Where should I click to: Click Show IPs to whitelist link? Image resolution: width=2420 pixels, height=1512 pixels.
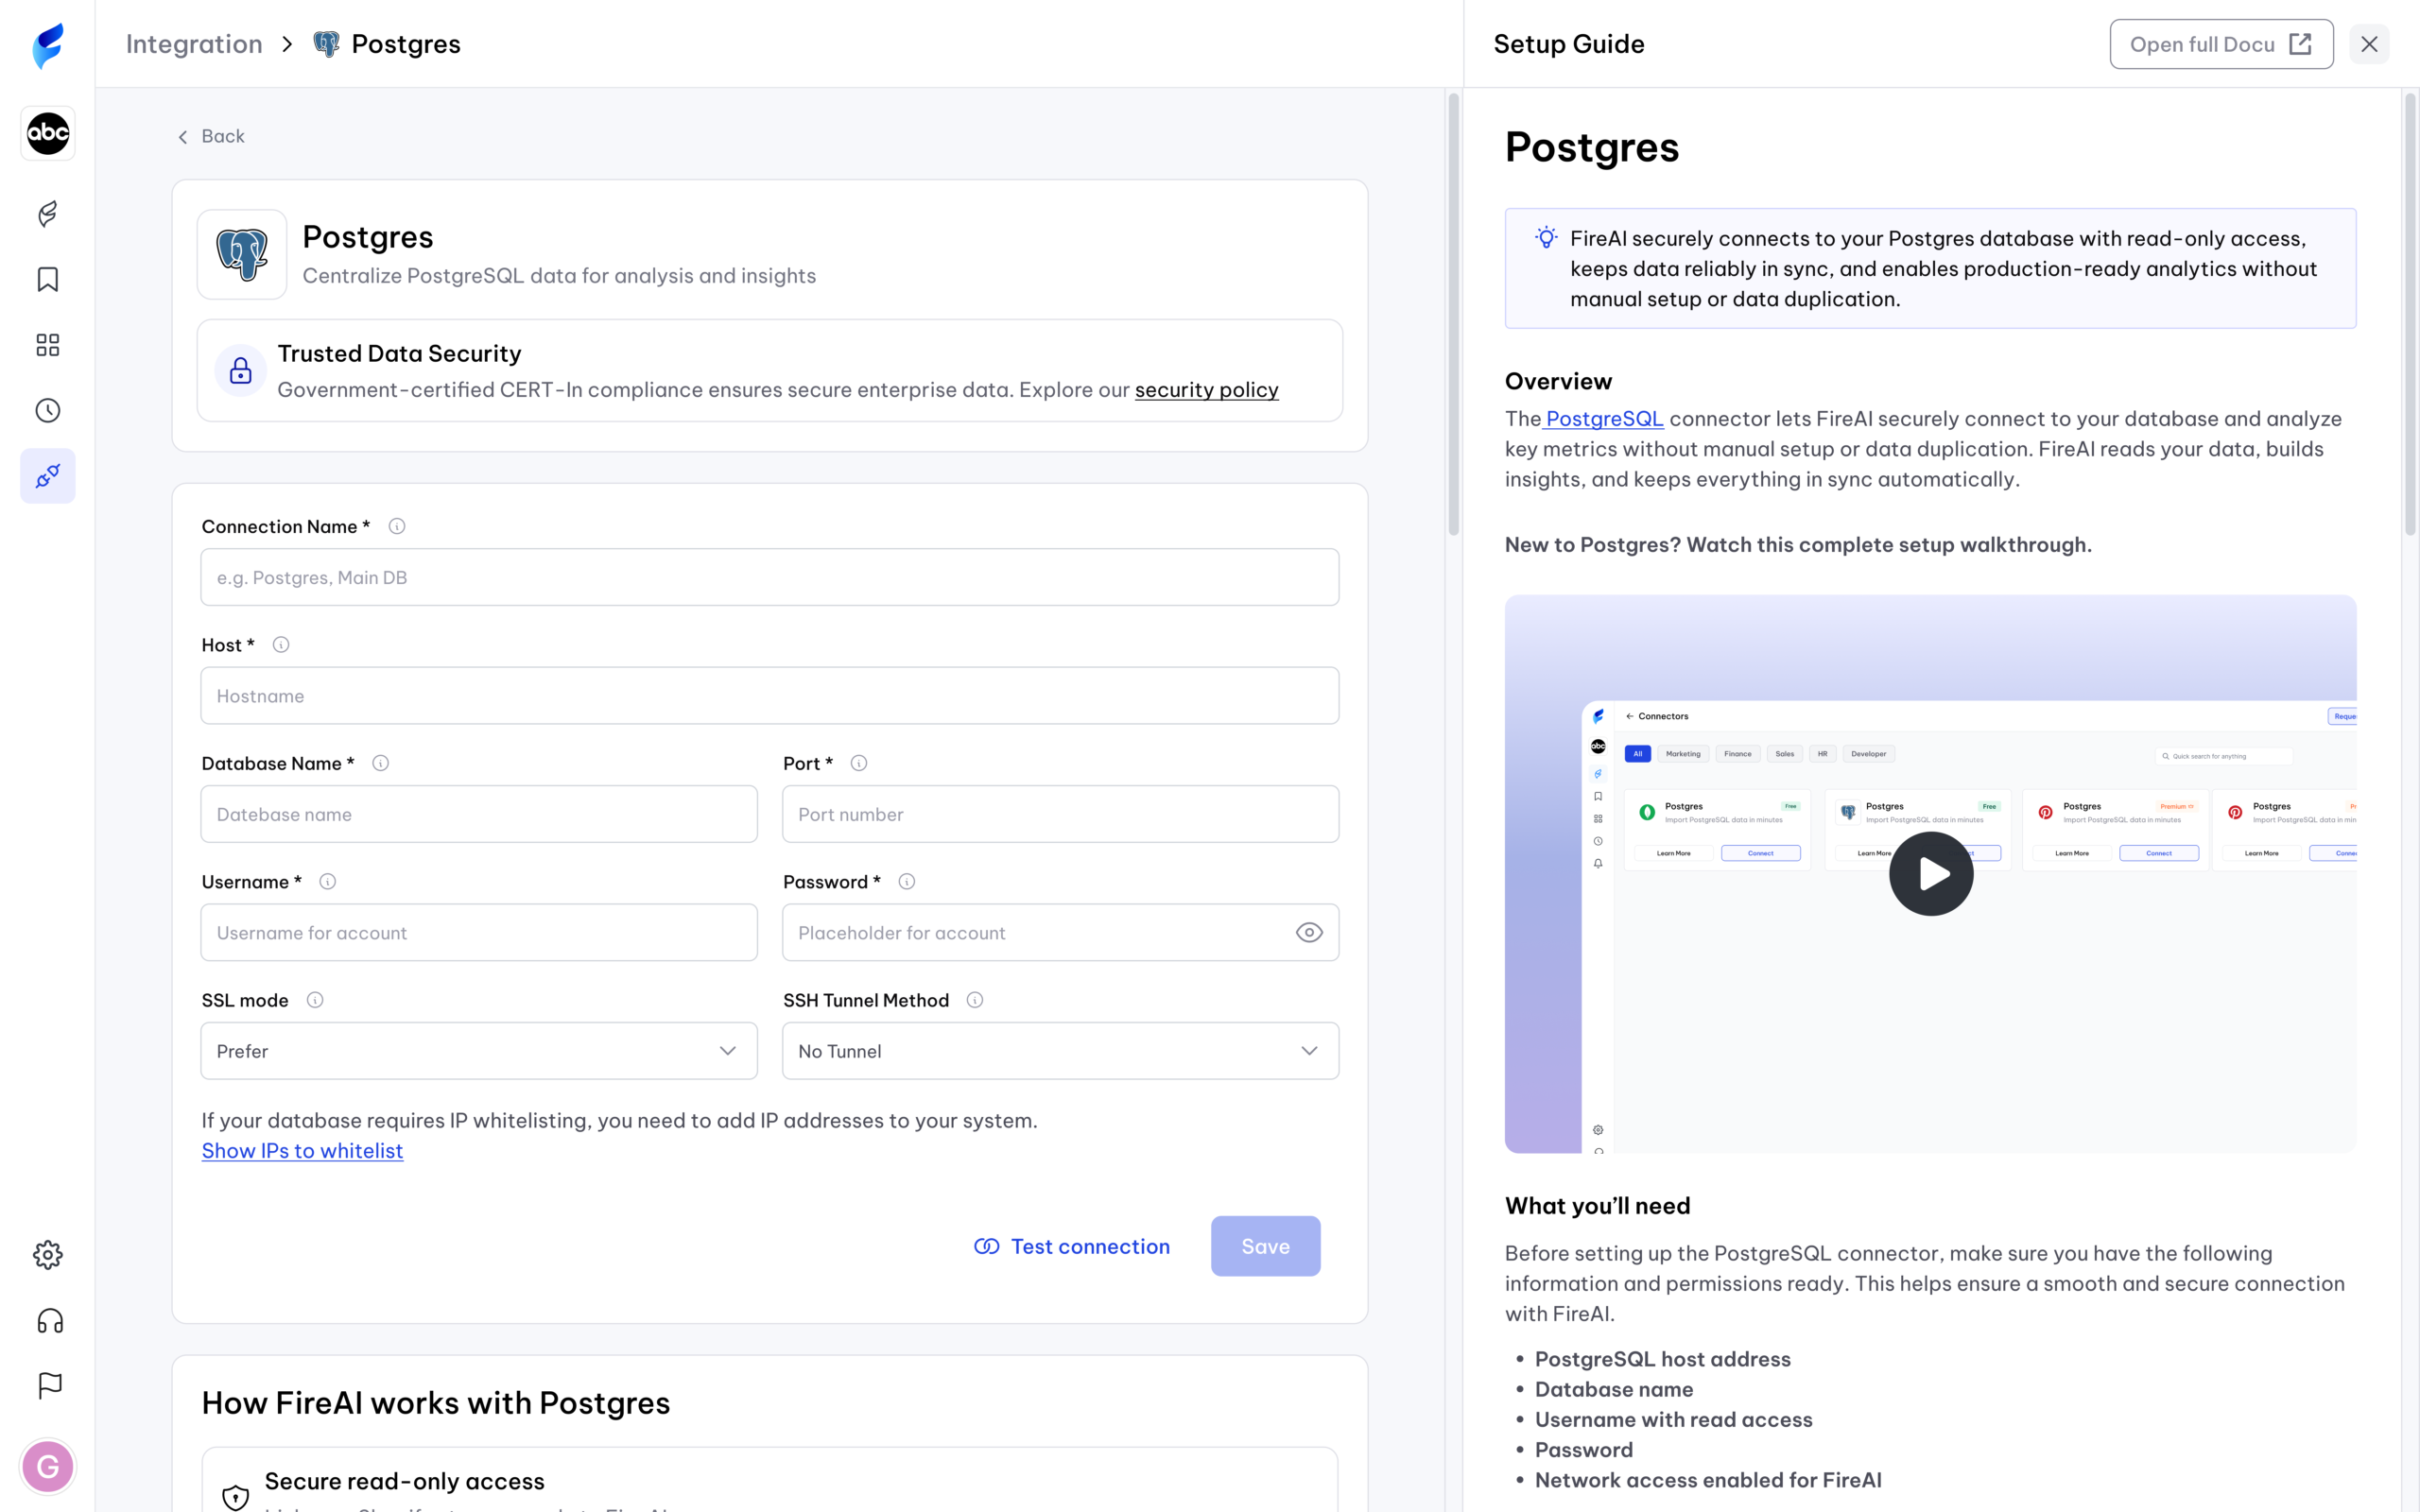click(x=302, y=1151)
